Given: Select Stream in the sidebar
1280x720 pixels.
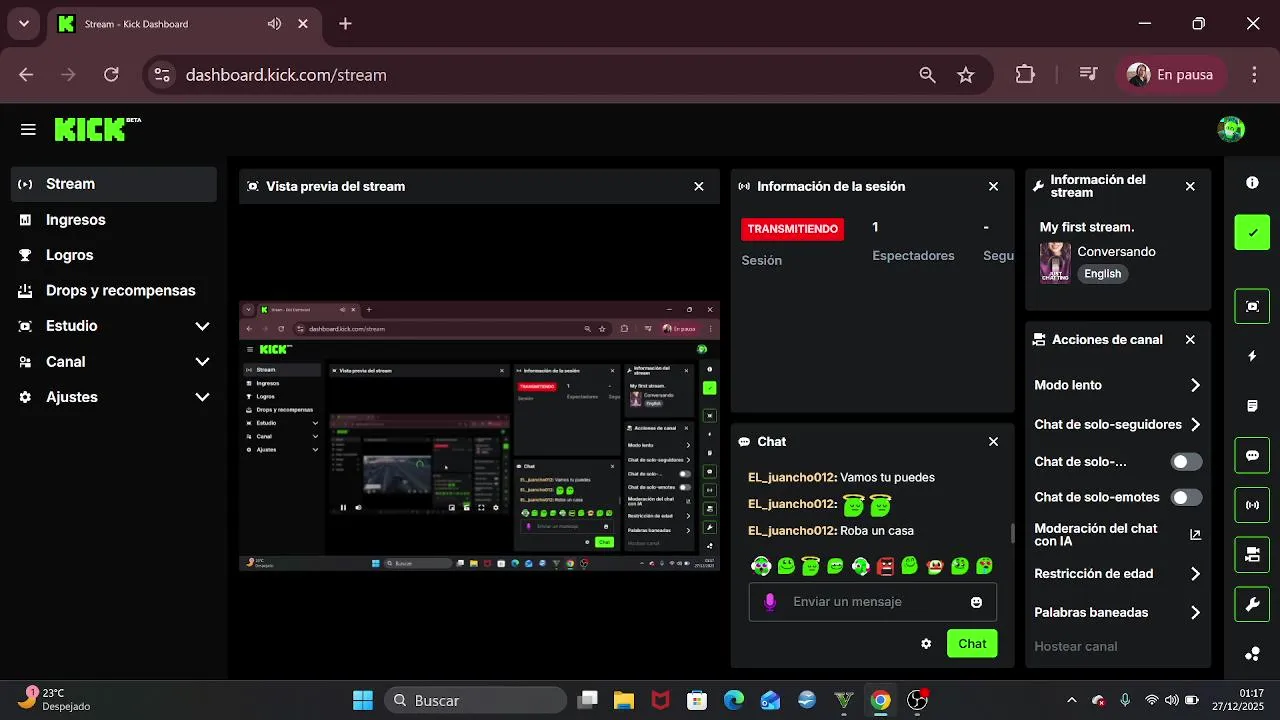Looking at the screenshot, I should coord(114,184).
